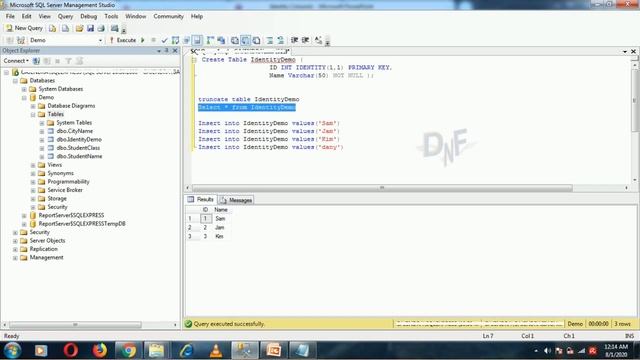Open PowerPoint from the taskbar
Image resolution: width=640 pixels, height=360 pixels.
pos(273,350)
